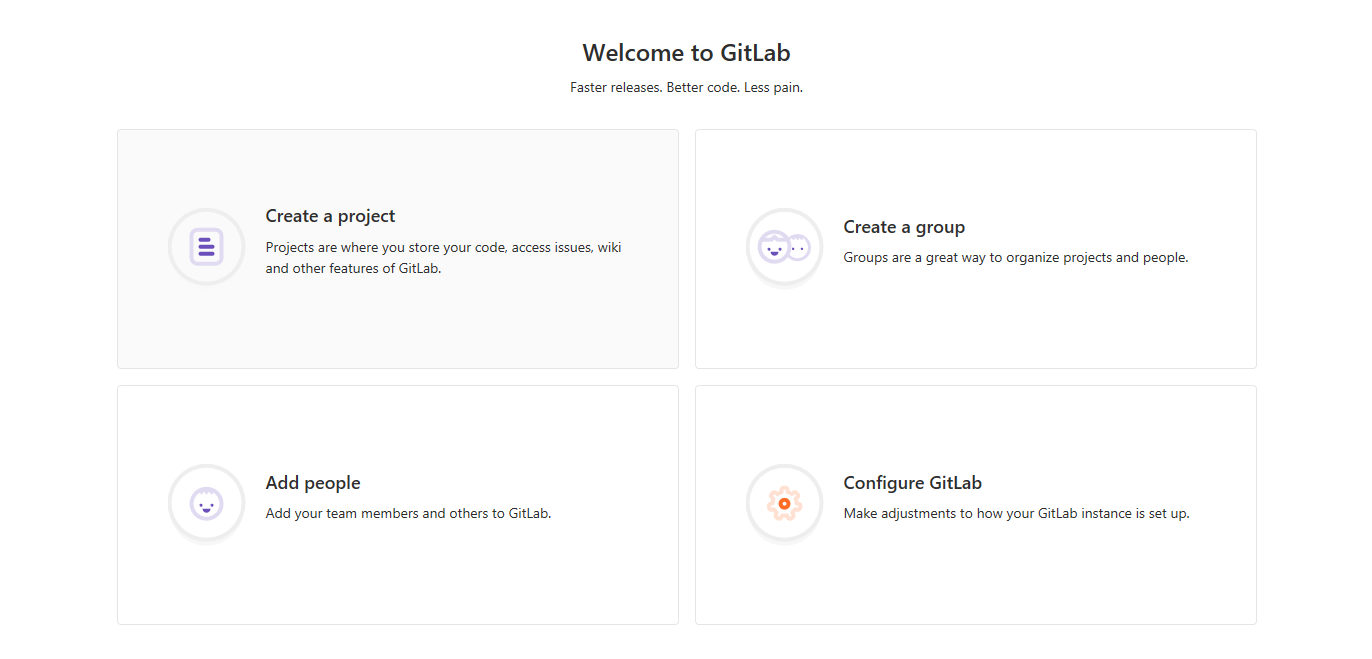Select the Add people heading
The image size is (1372, 659).
point(313,483)
